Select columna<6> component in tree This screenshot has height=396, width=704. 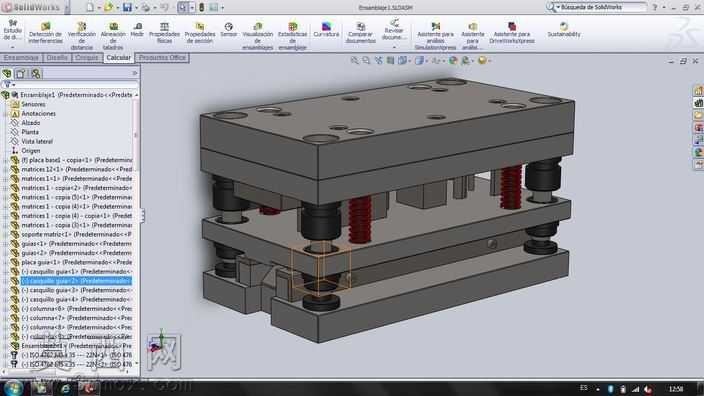[76, 309]
